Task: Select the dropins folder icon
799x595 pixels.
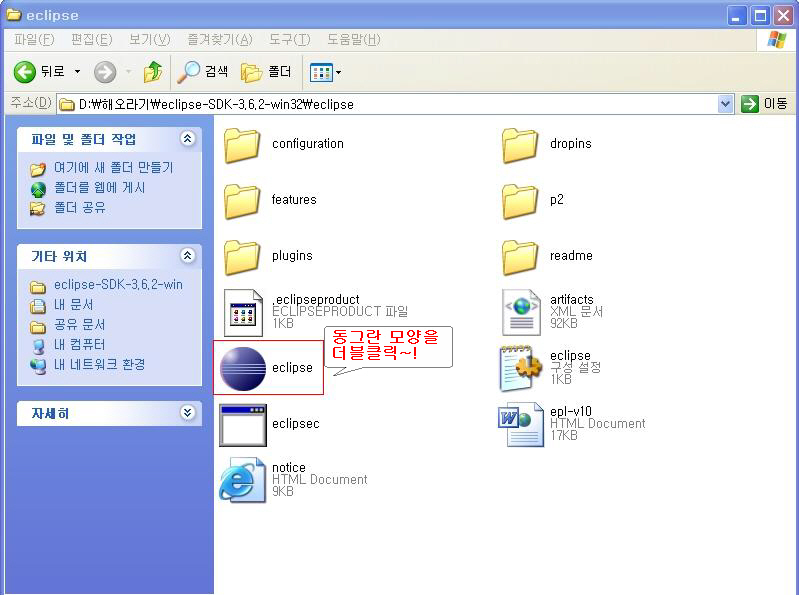Action: pyautogui.click(x=520, y=145)
